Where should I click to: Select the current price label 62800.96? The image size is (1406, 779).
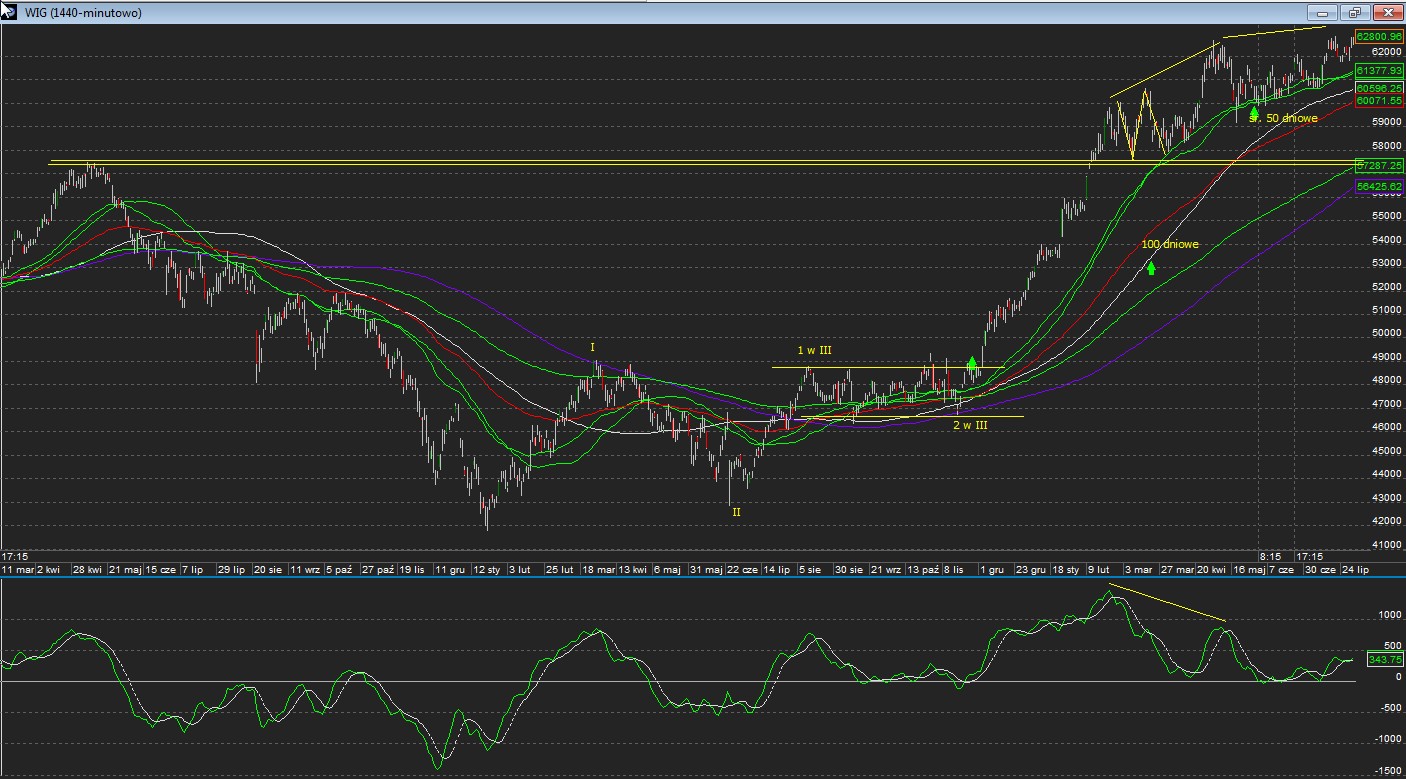coord(1379,37)
